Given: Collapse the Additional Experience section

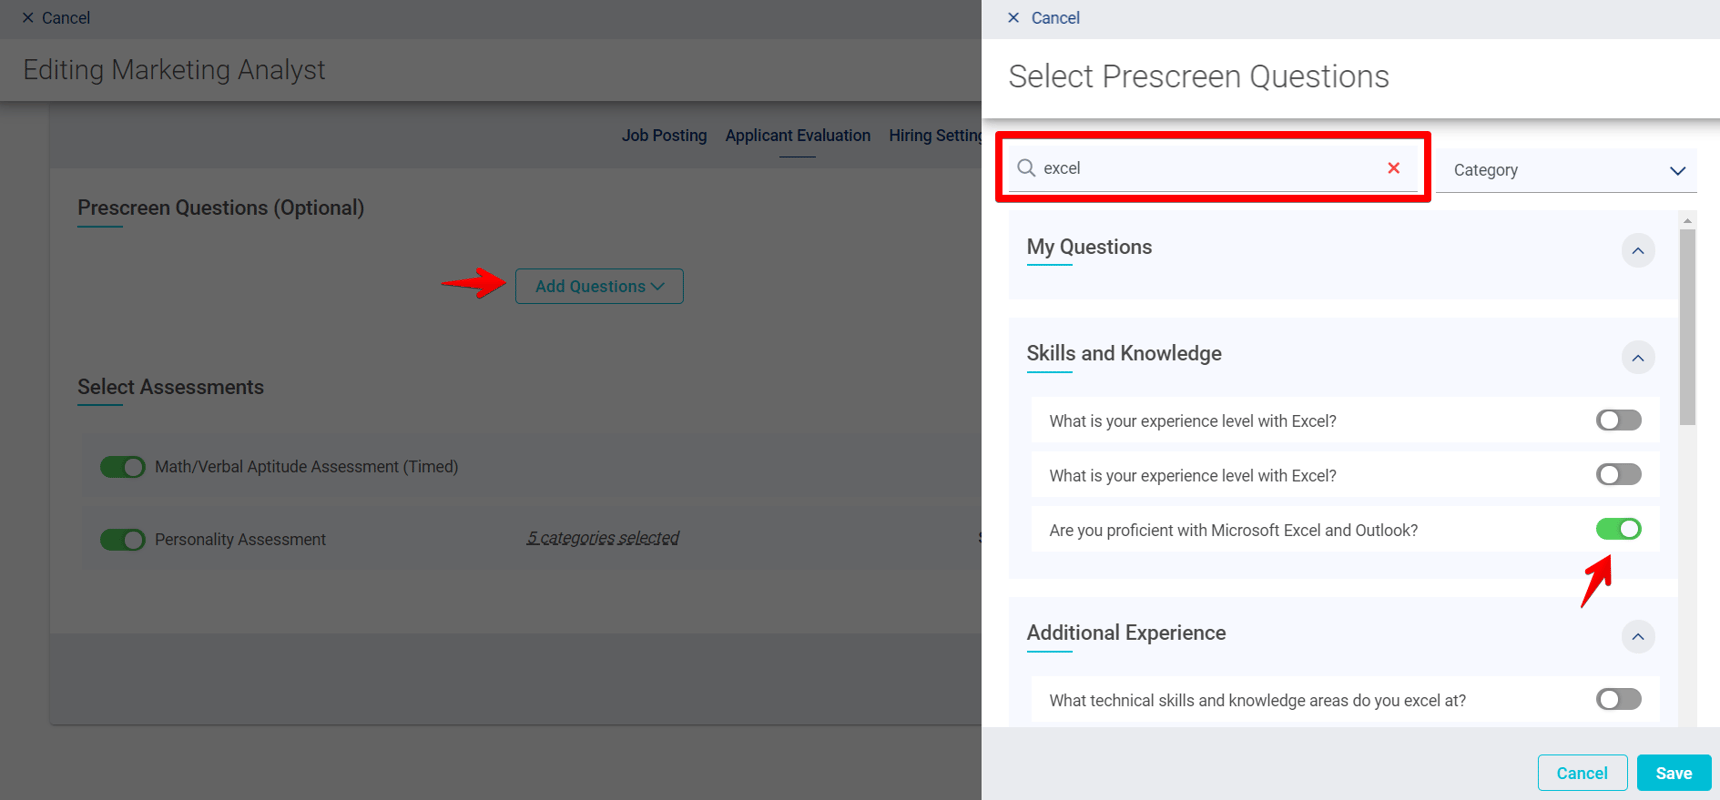Looking at the screenshot, I should pos(1638,636).
